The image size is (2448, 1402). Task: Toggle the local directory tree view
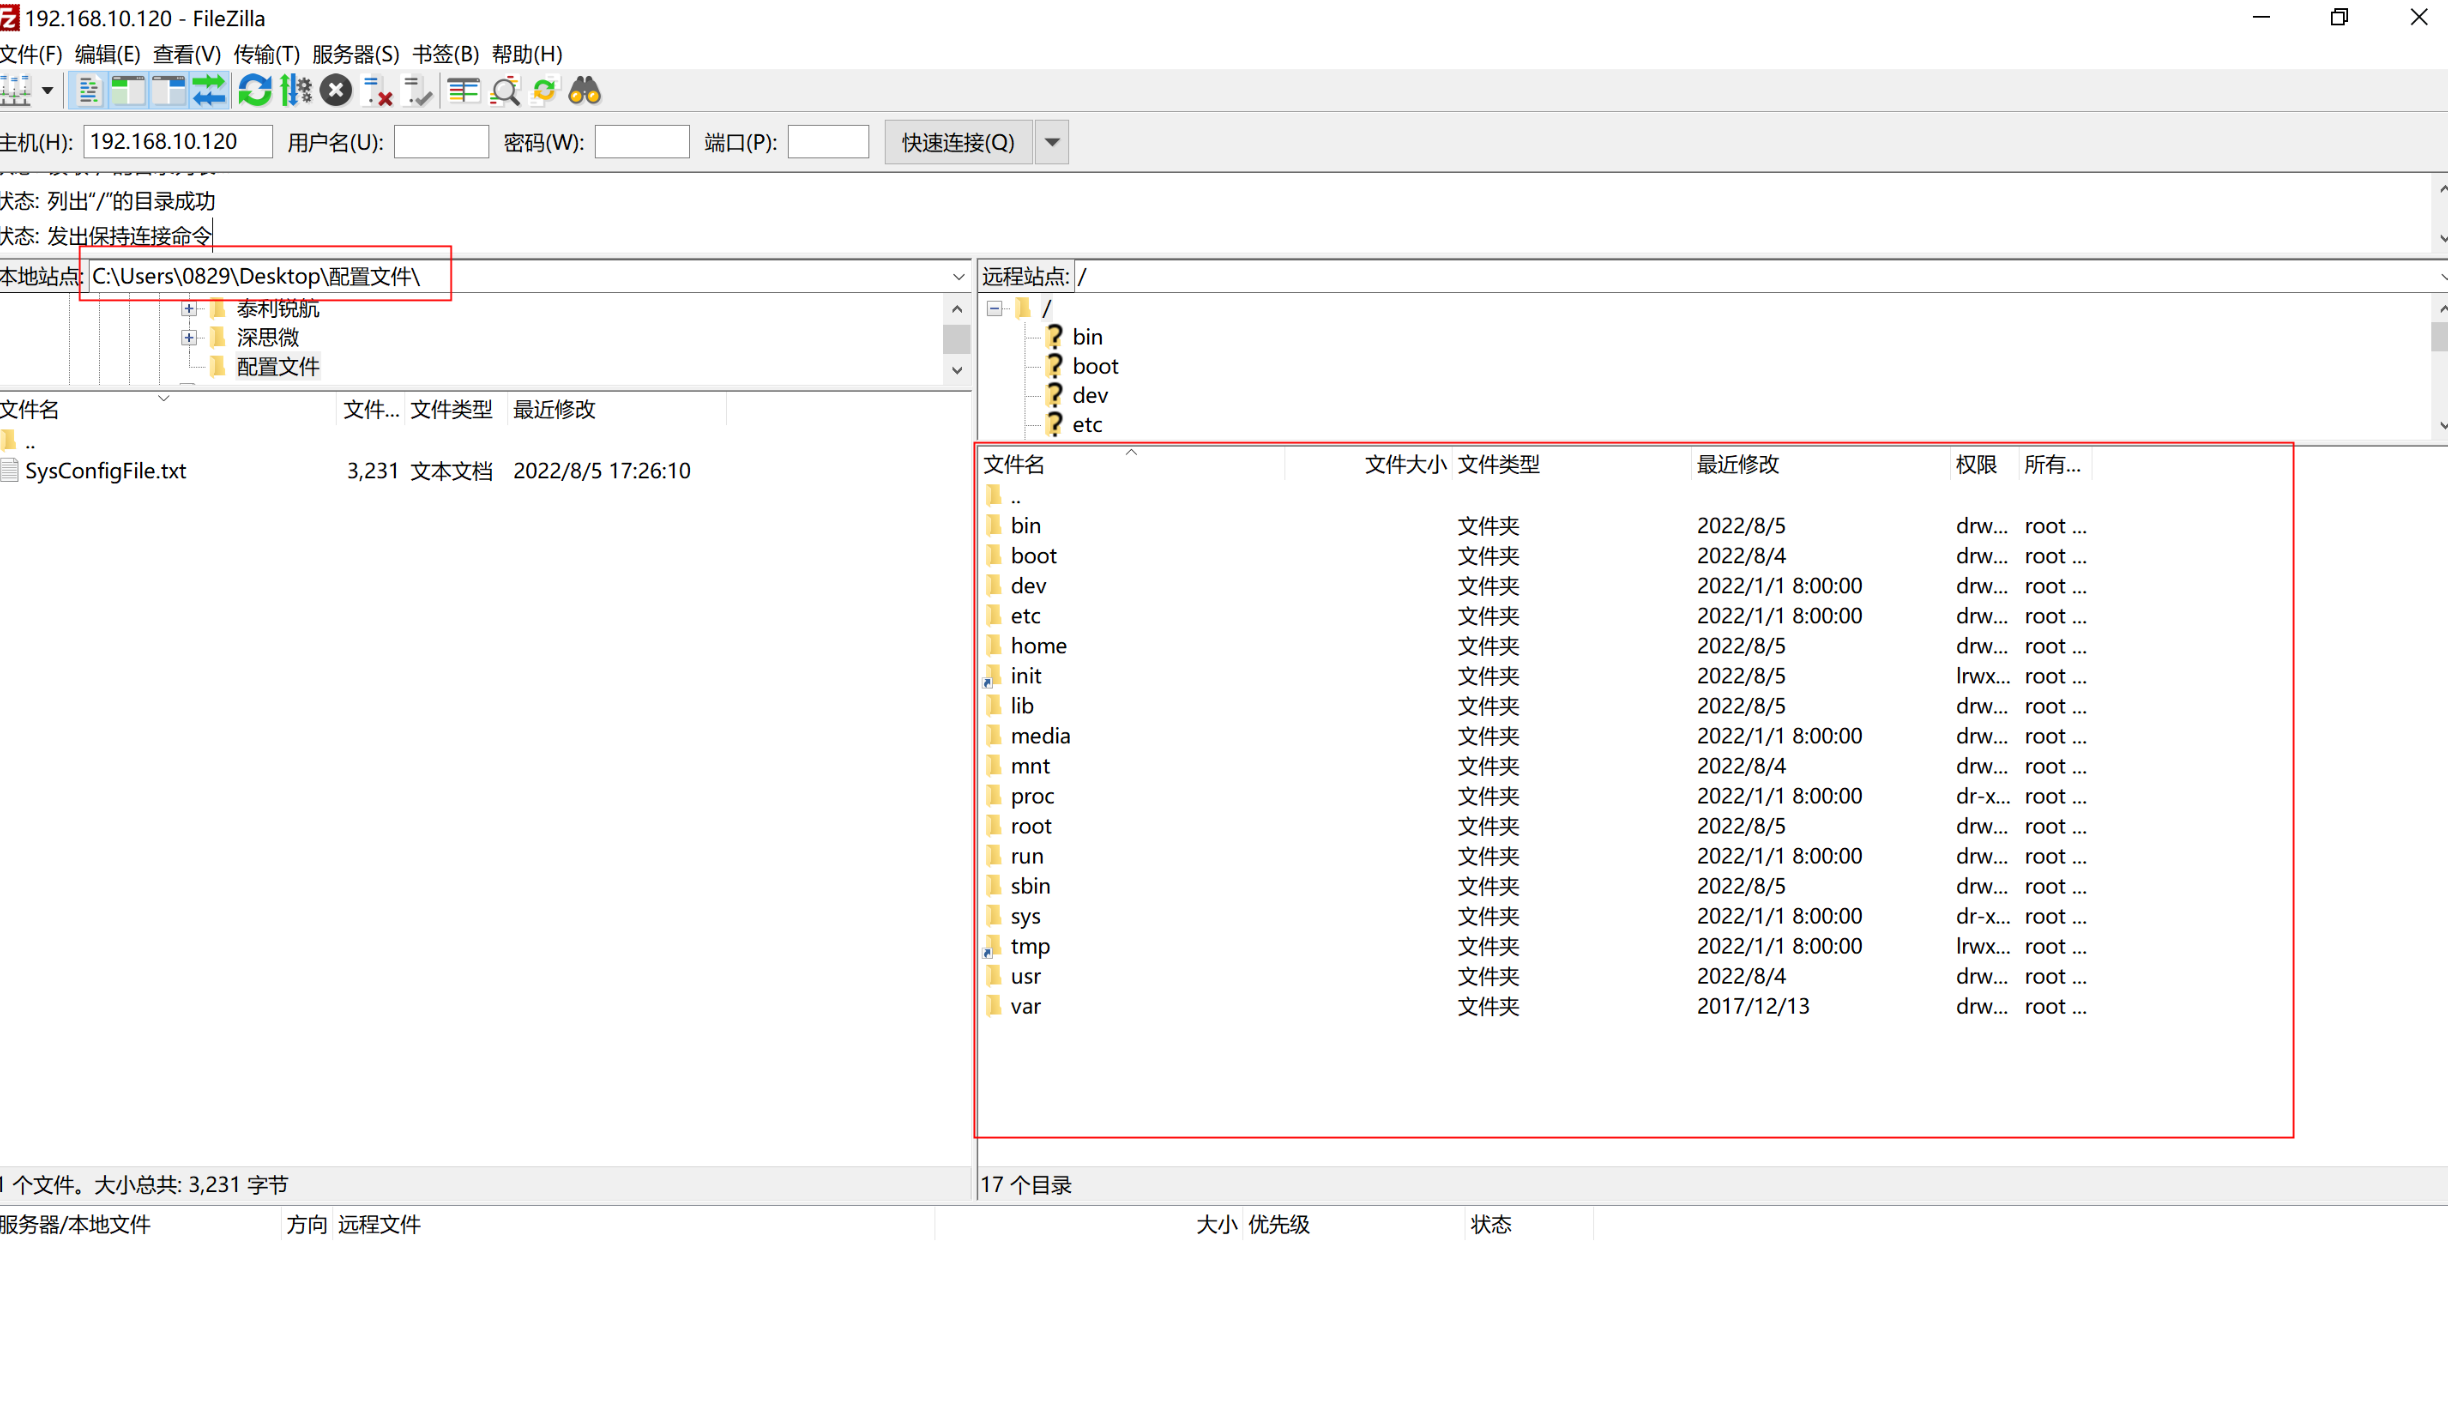click(x=128, y=91)
